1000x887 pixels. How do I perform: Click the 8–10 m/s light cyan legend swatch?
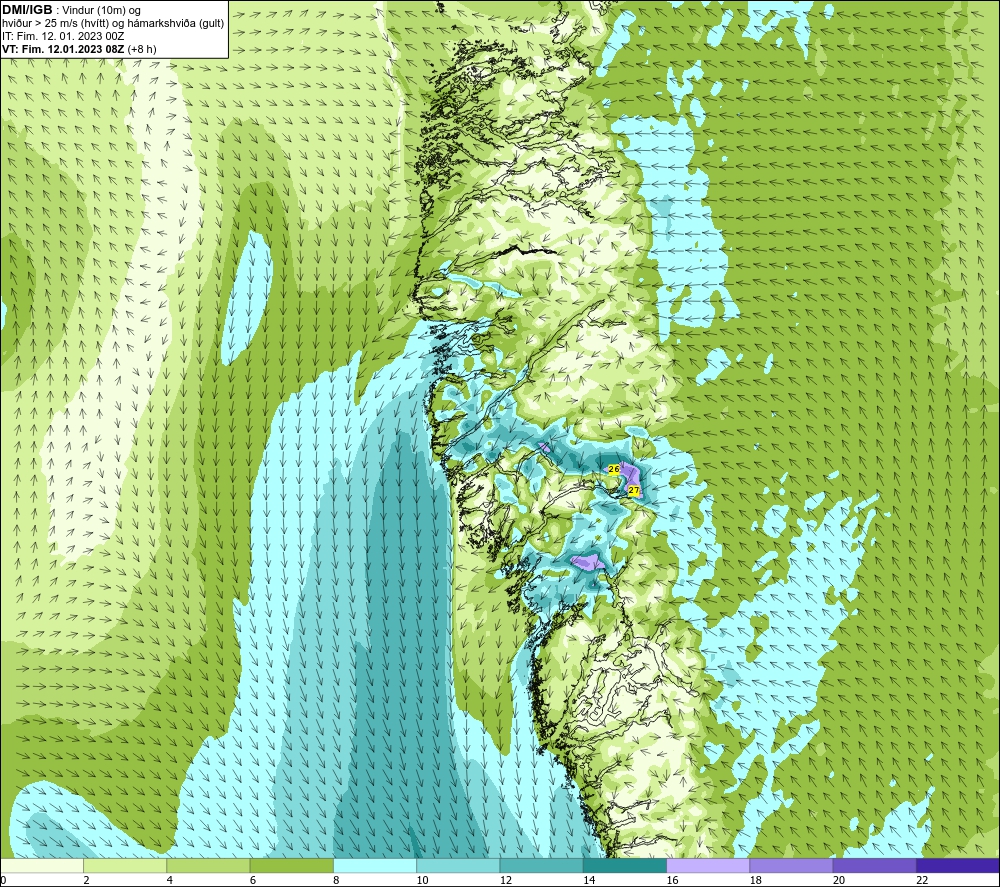375,865
